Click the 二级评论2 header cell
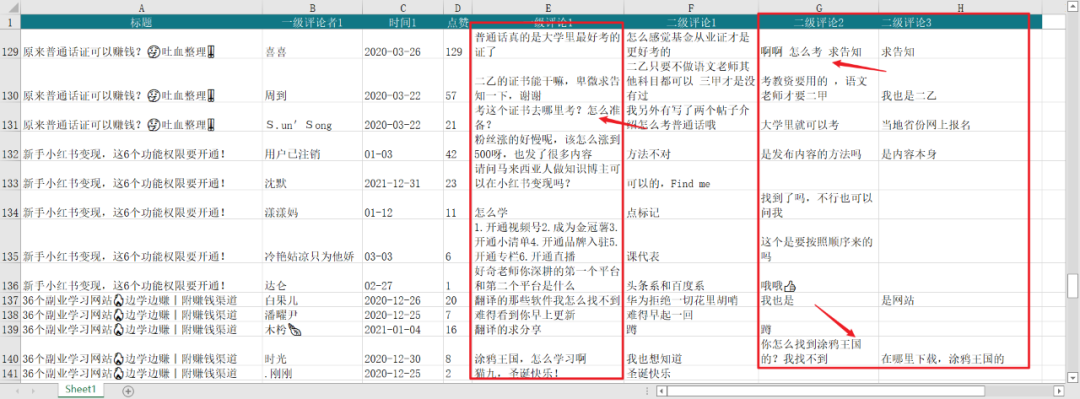 coord(818,22)
